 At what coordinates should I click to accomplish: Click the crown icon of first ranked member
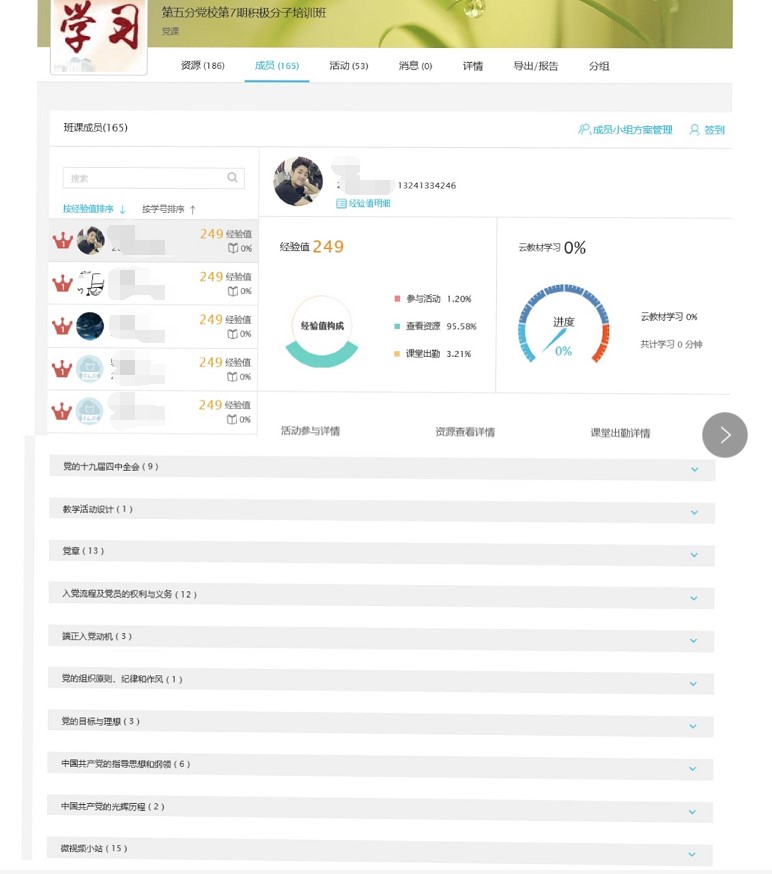[x=62, y=241]
